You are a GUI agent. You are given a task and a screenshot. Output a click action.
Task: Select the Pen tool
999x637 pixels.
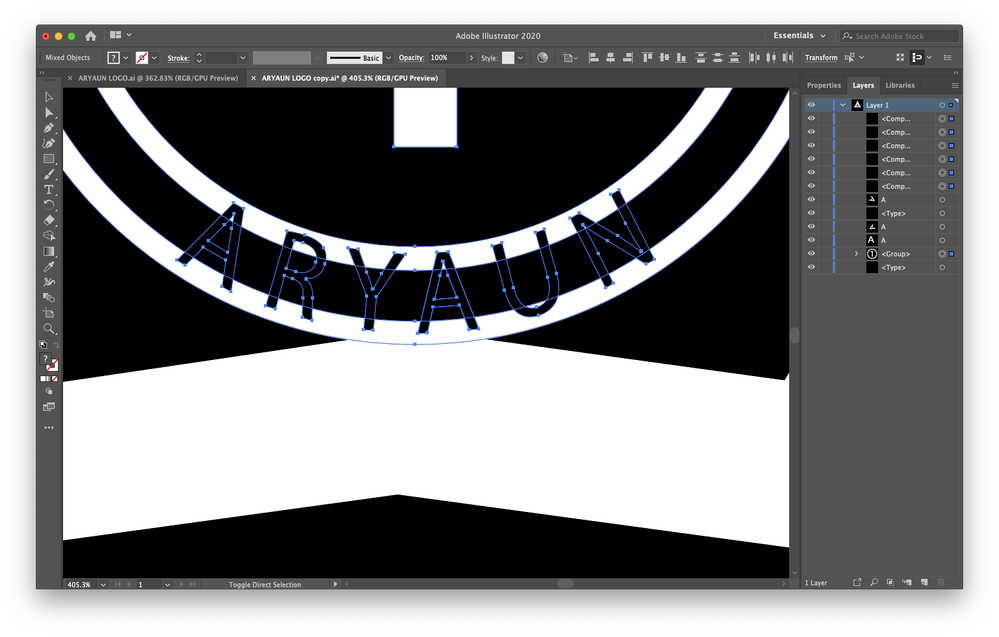(x=49, y=128)
